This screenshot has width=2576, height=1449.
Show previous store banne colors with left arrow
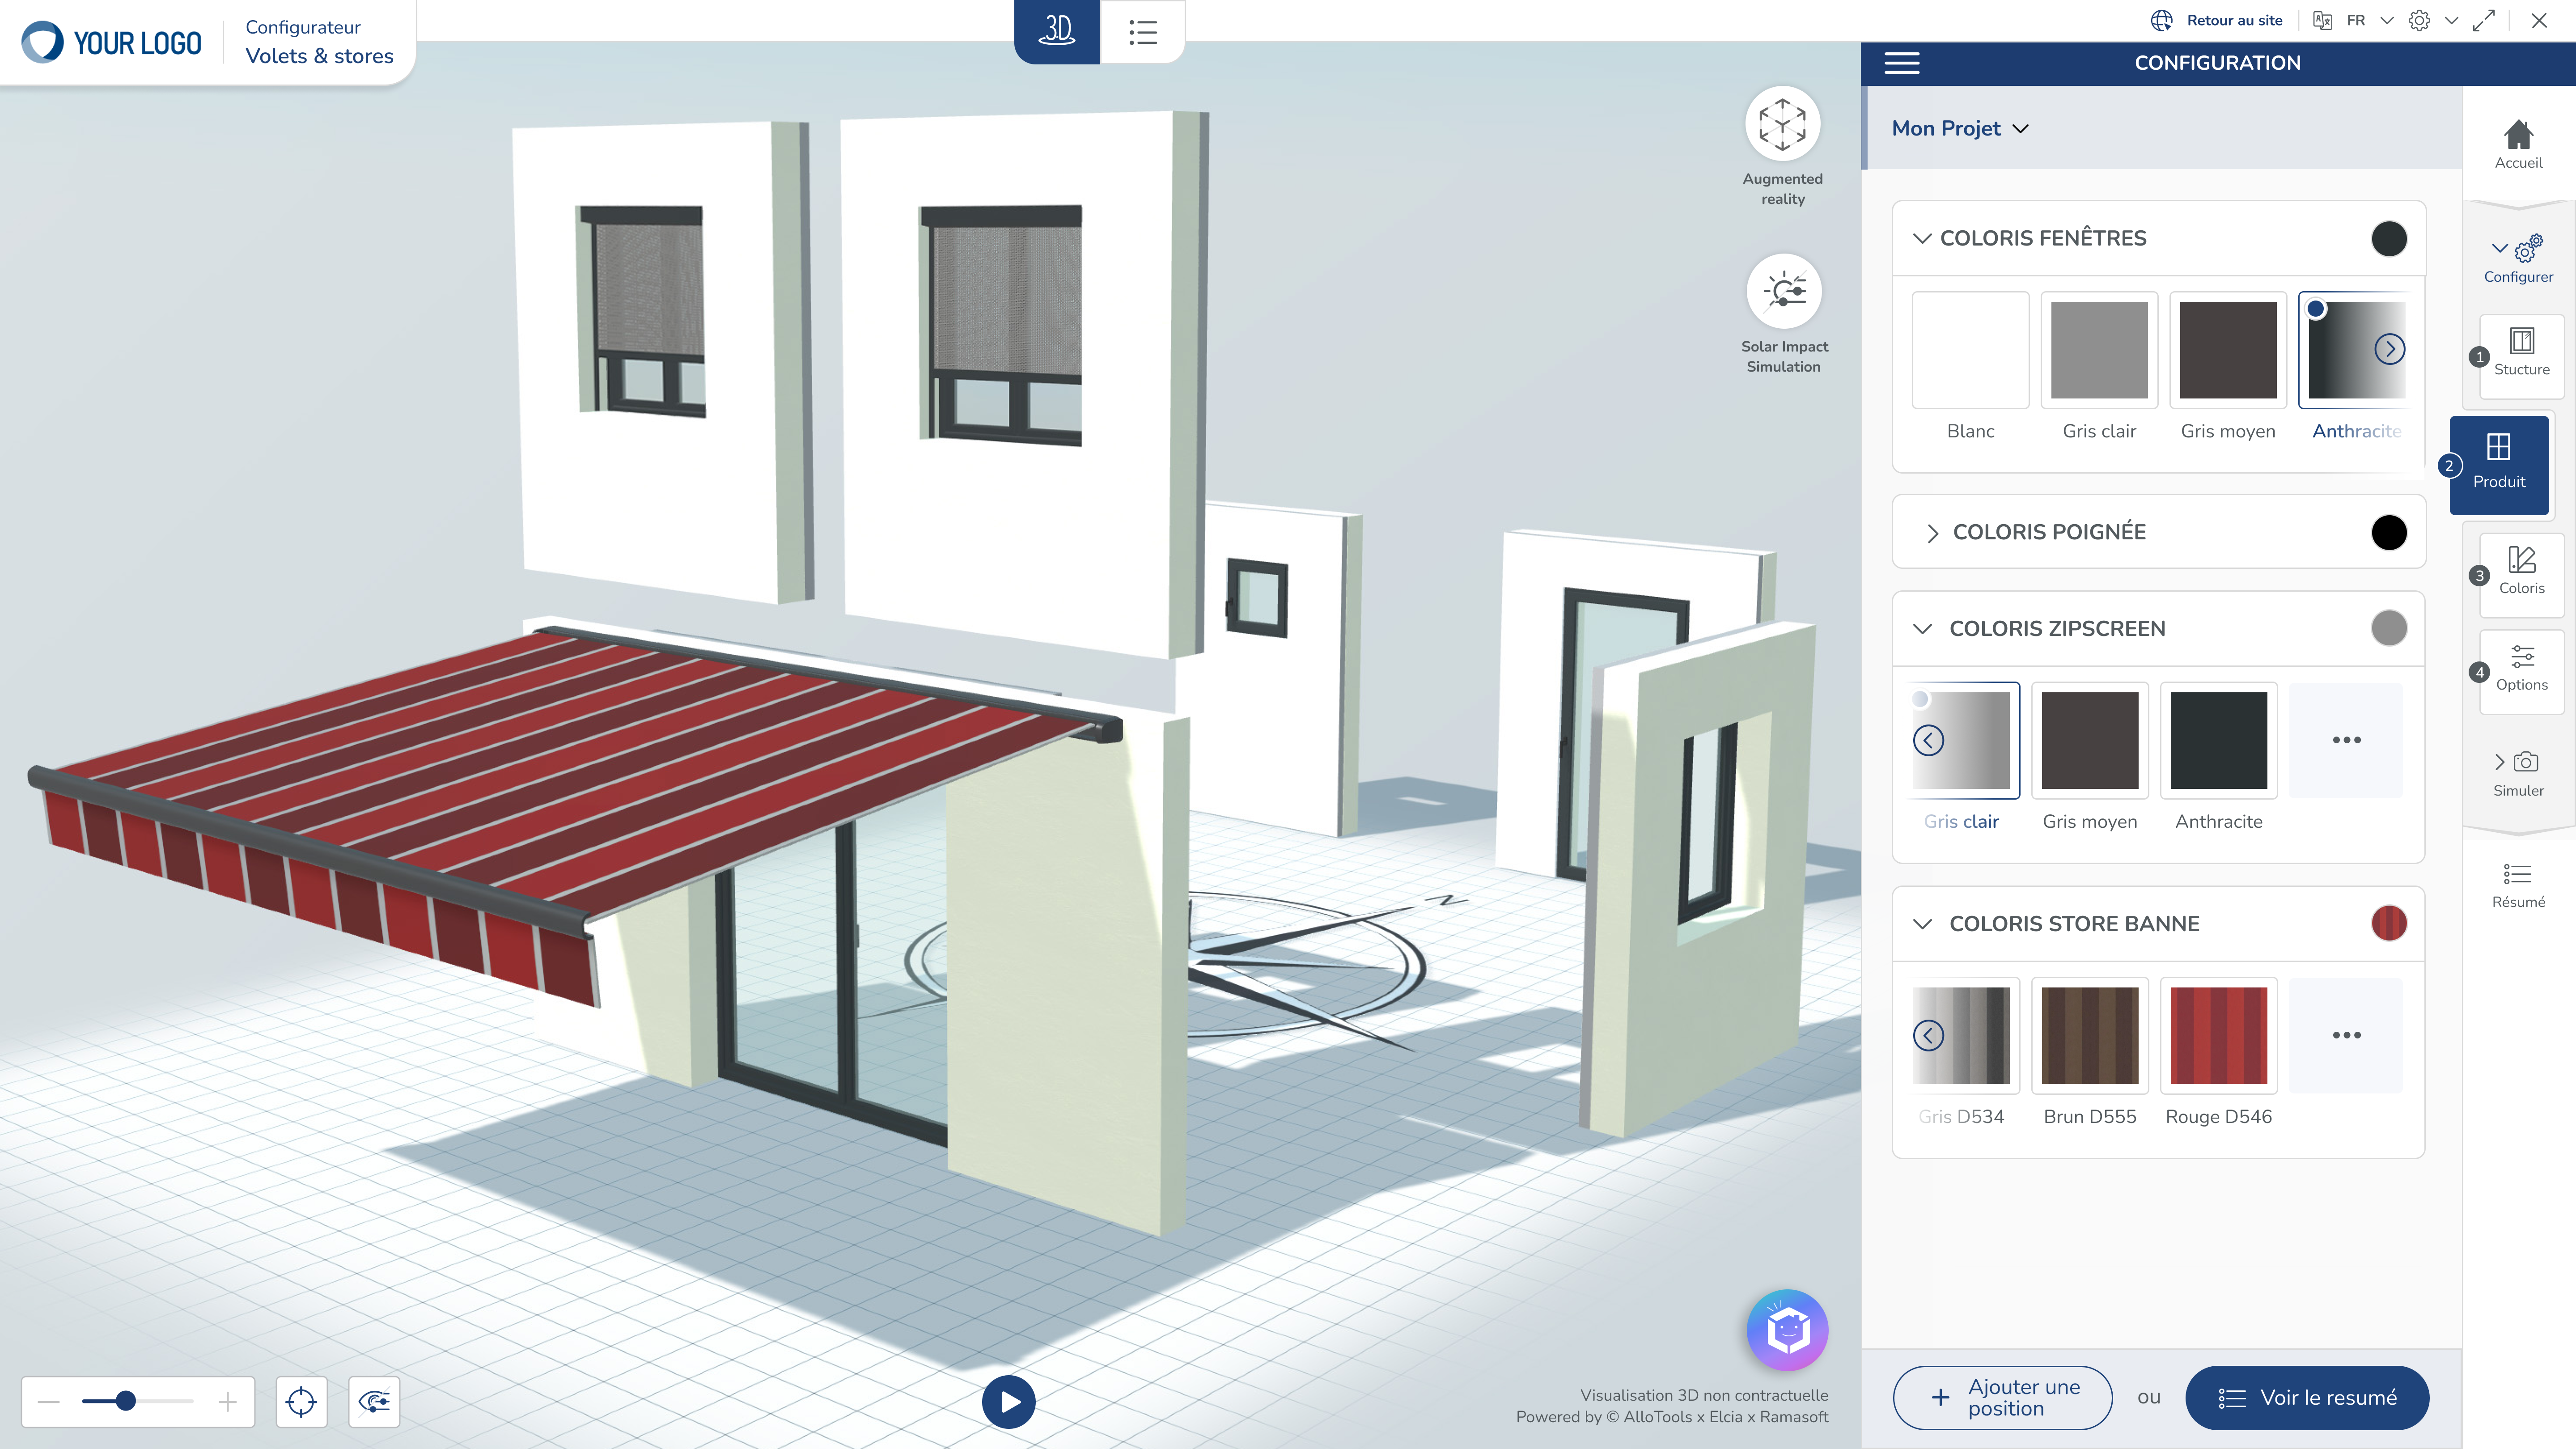pos(1928,1035)
